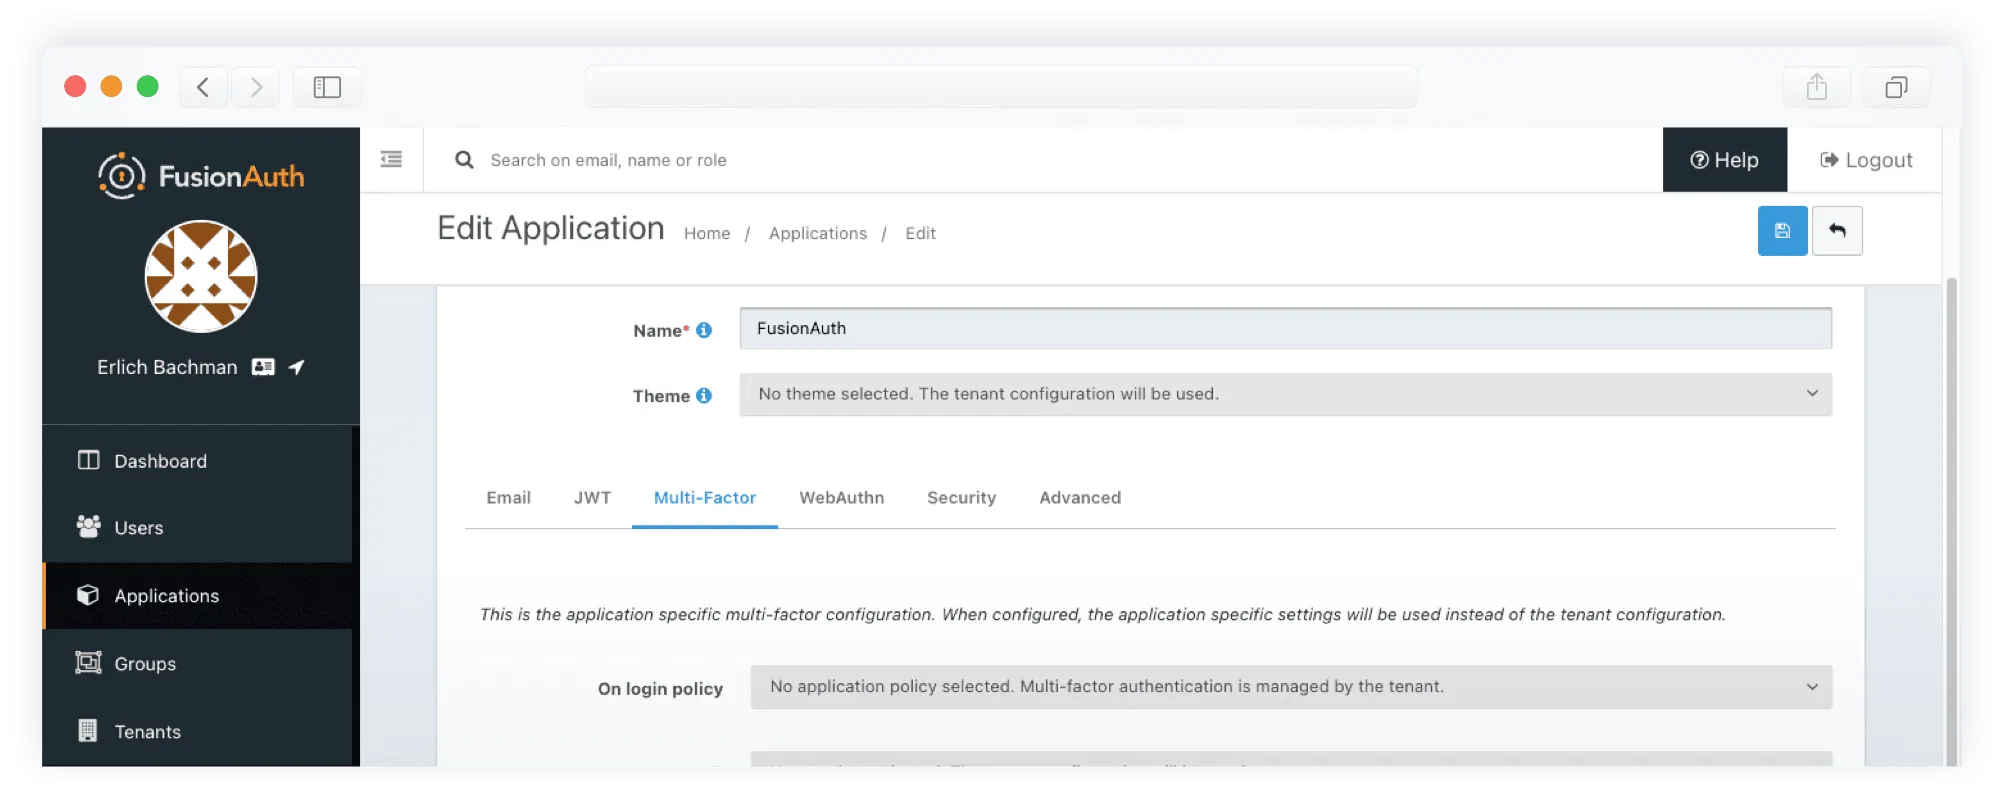
Task: Switch to the Advanced tab
Action: 1080,498
